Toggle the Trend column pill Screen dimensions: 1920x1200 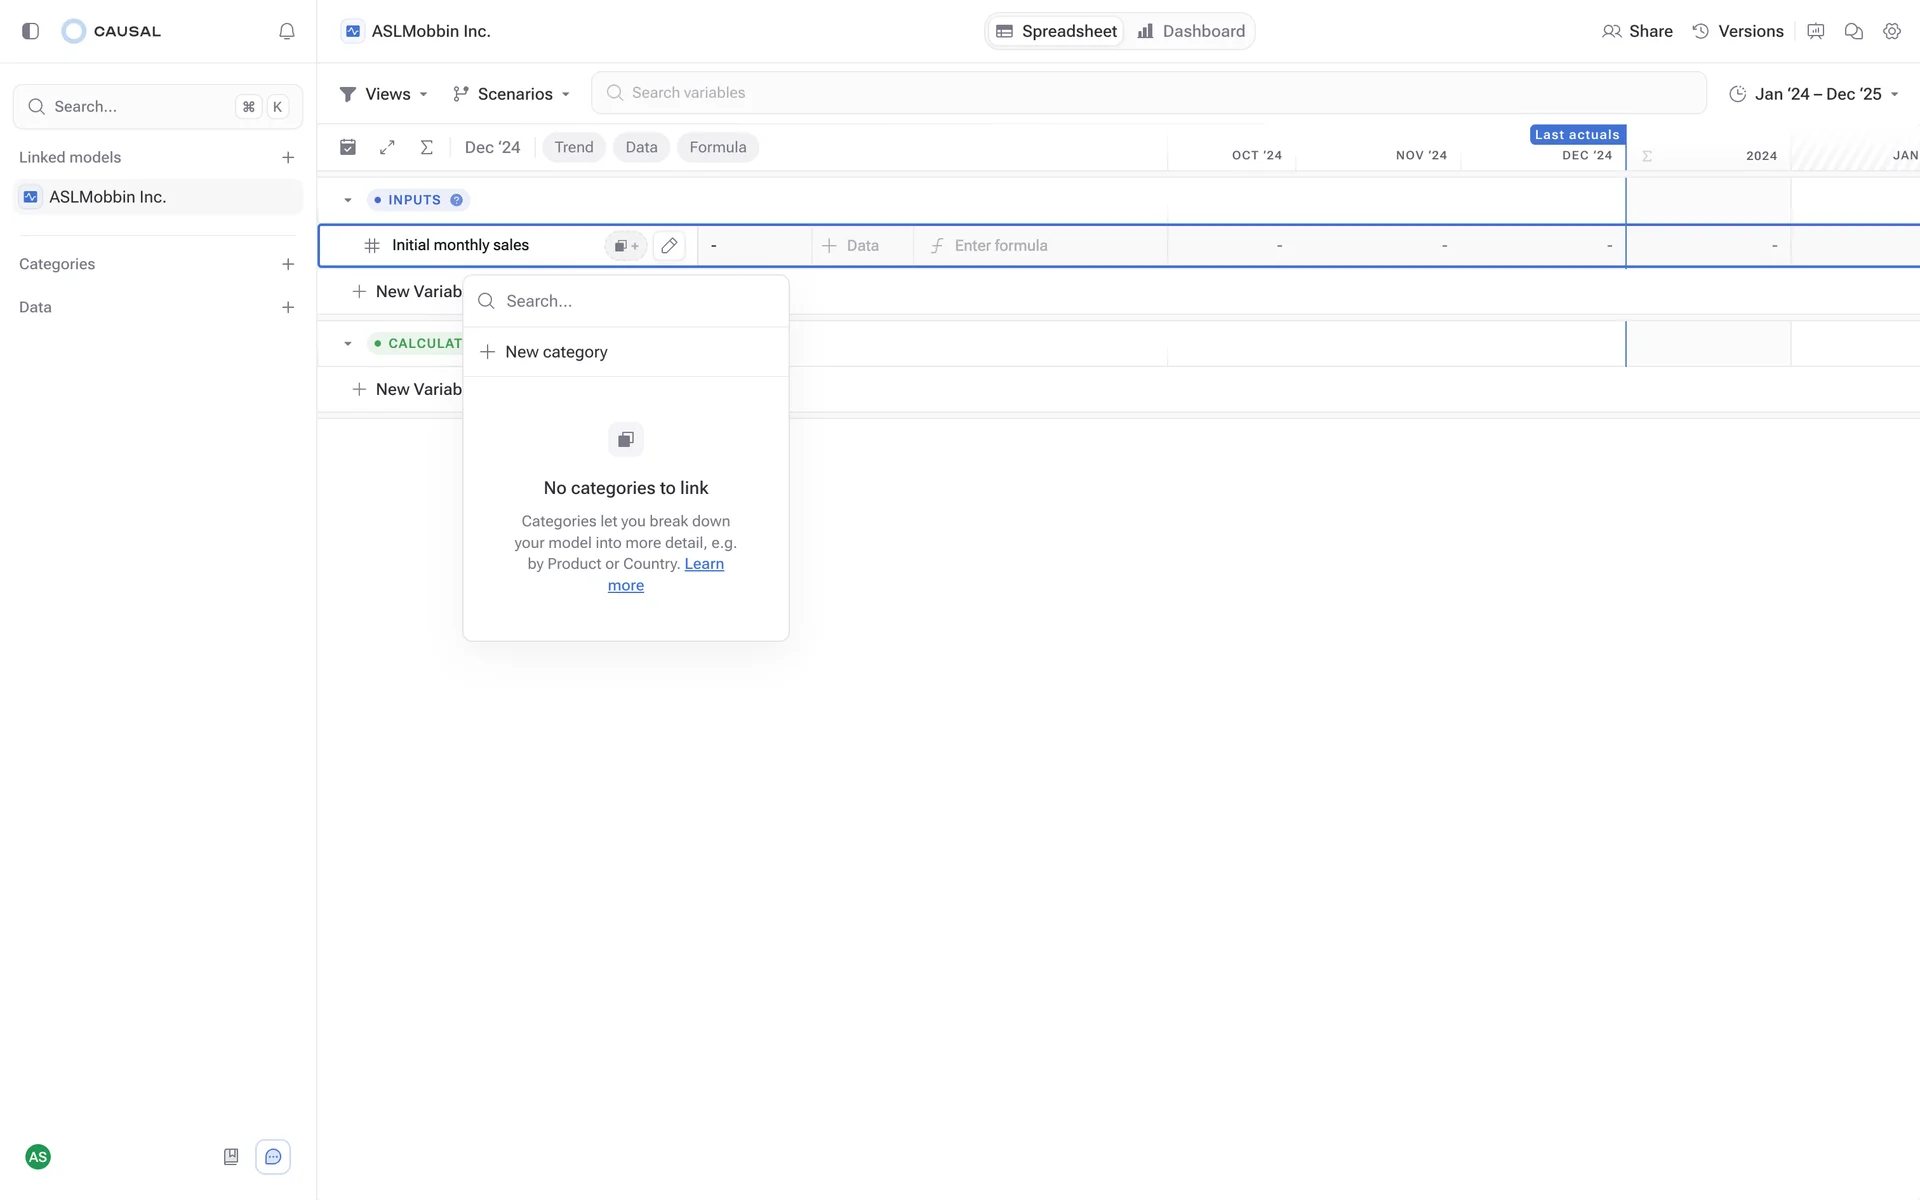click(x=574, y=147)
